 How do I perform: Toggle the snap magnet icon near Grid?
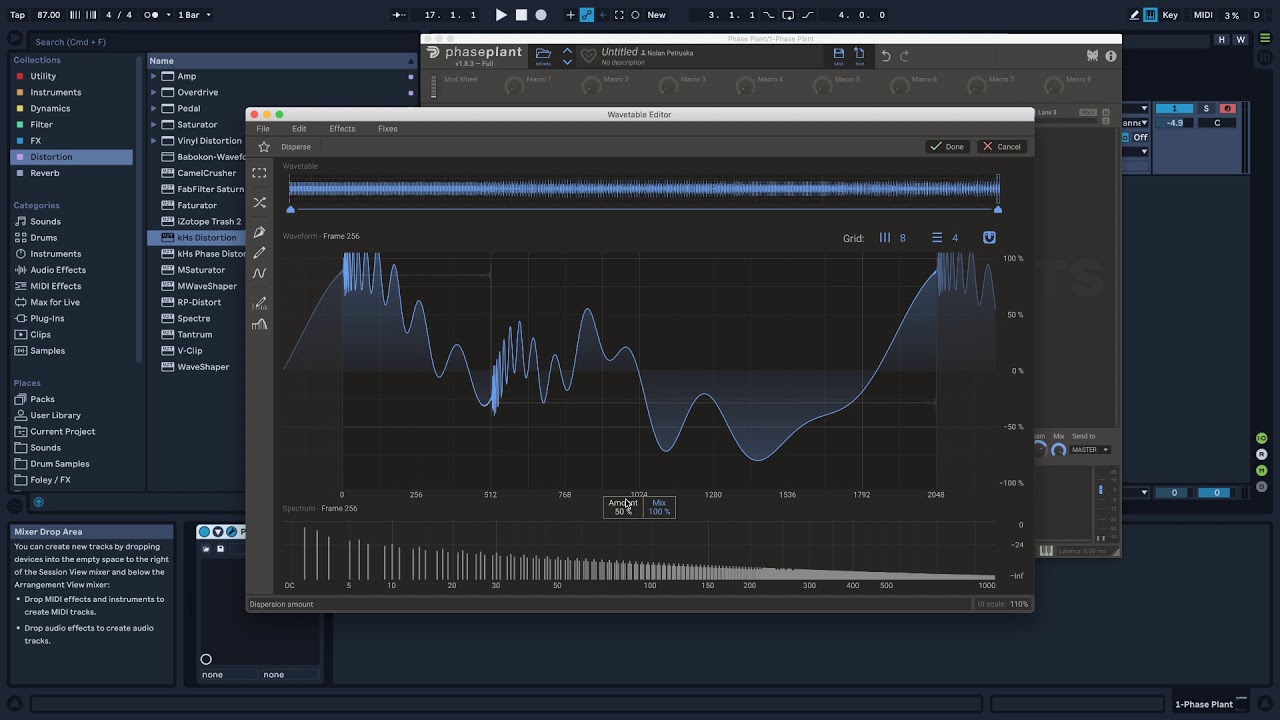(989, 237)
